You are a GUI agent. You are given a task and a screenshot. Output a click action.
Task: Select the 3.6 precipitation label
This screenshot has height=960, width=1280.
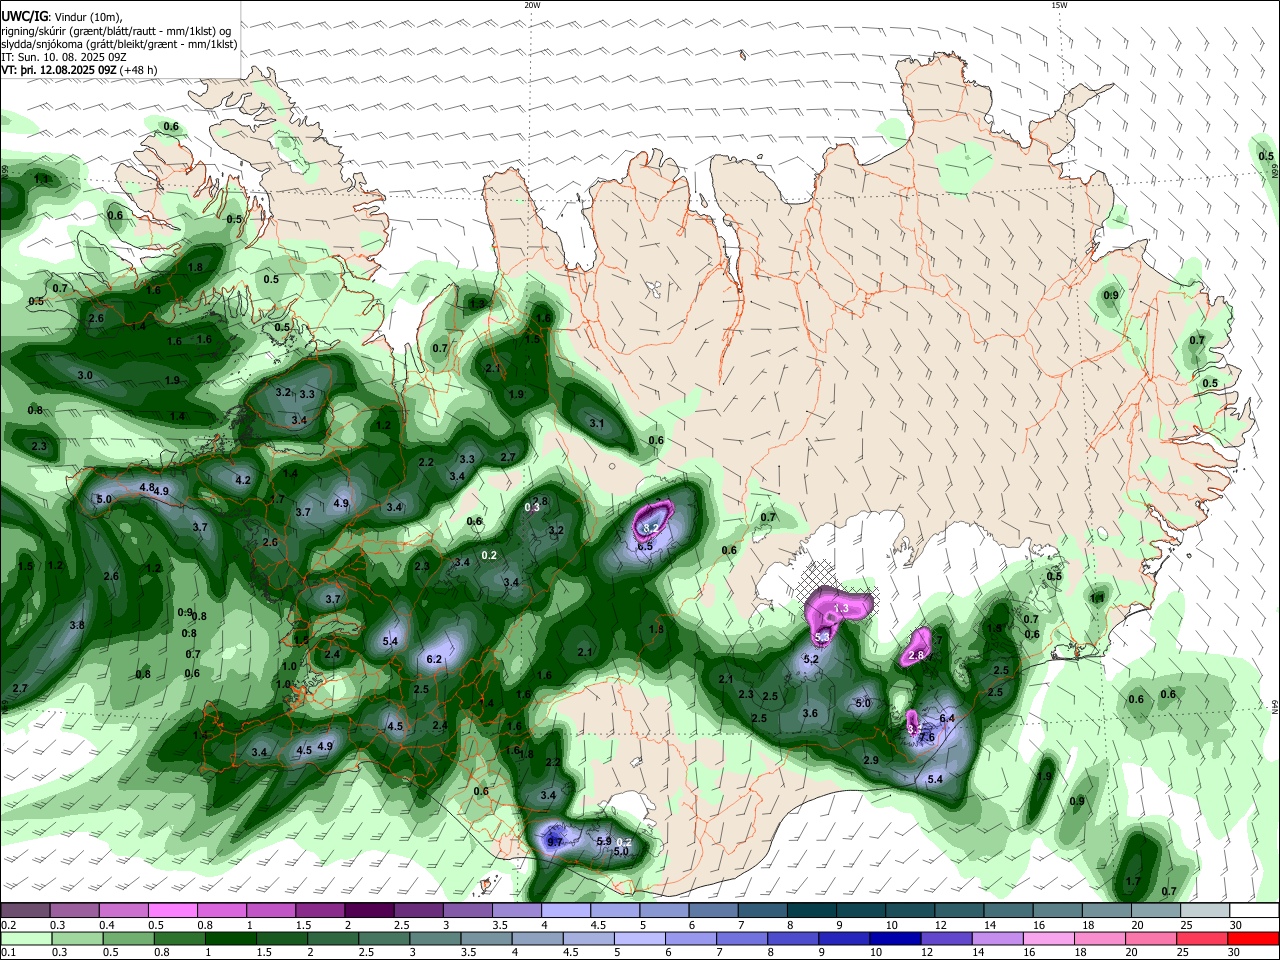tap(810, 714)
